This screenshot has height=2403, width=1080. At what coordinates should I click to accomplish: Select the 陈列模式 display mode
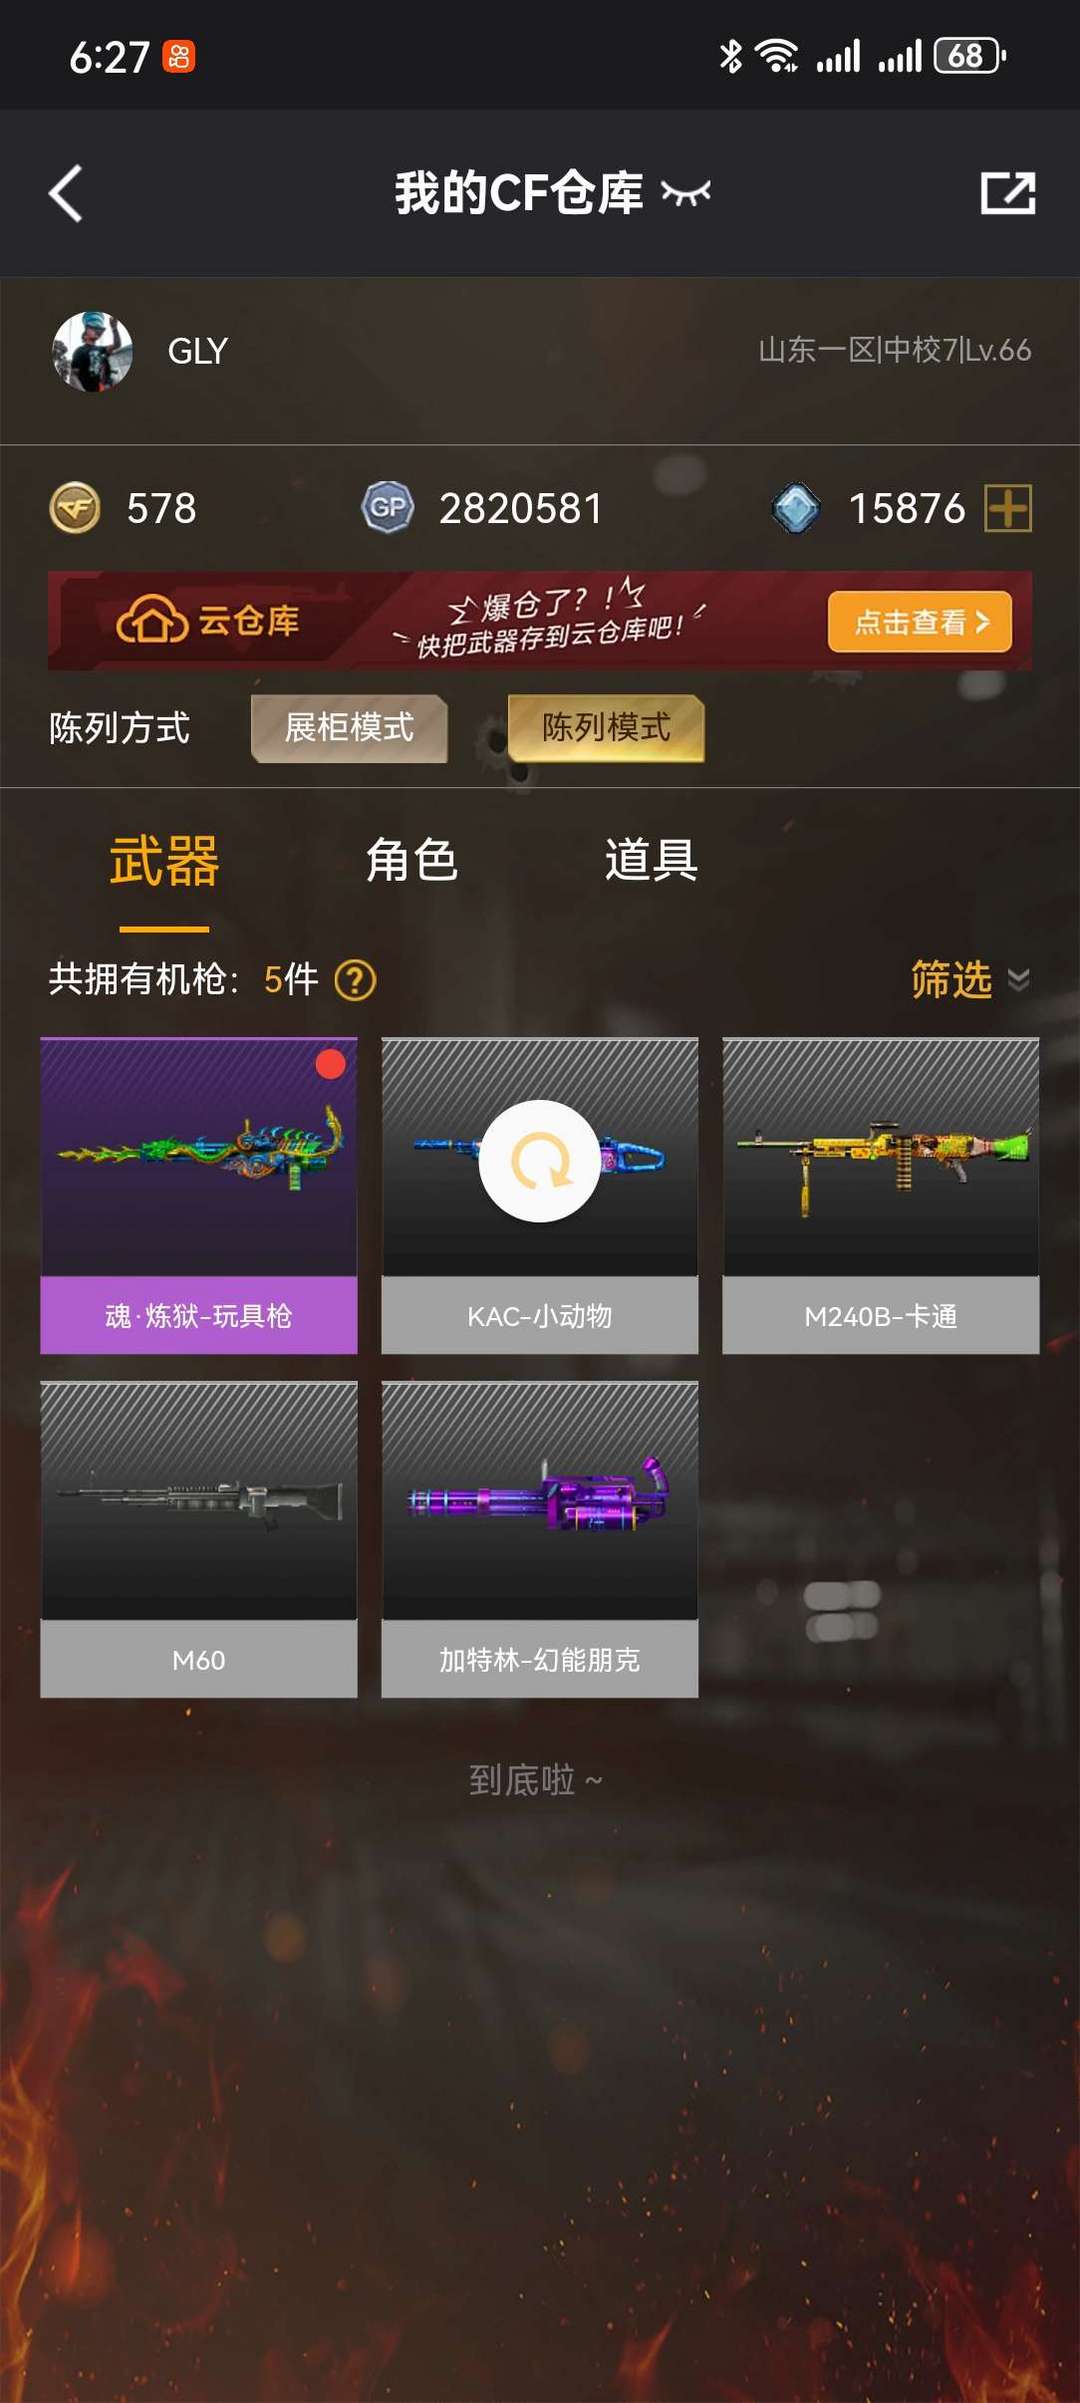(606, 728)
